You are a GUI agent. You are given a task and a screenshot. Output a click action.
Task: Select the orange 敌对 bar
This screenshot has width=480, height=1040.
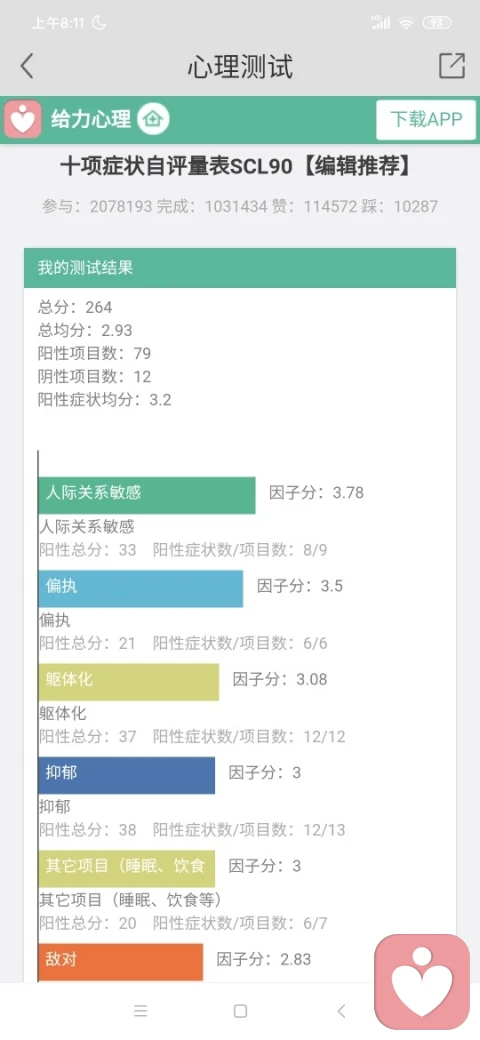coord(121,962)
